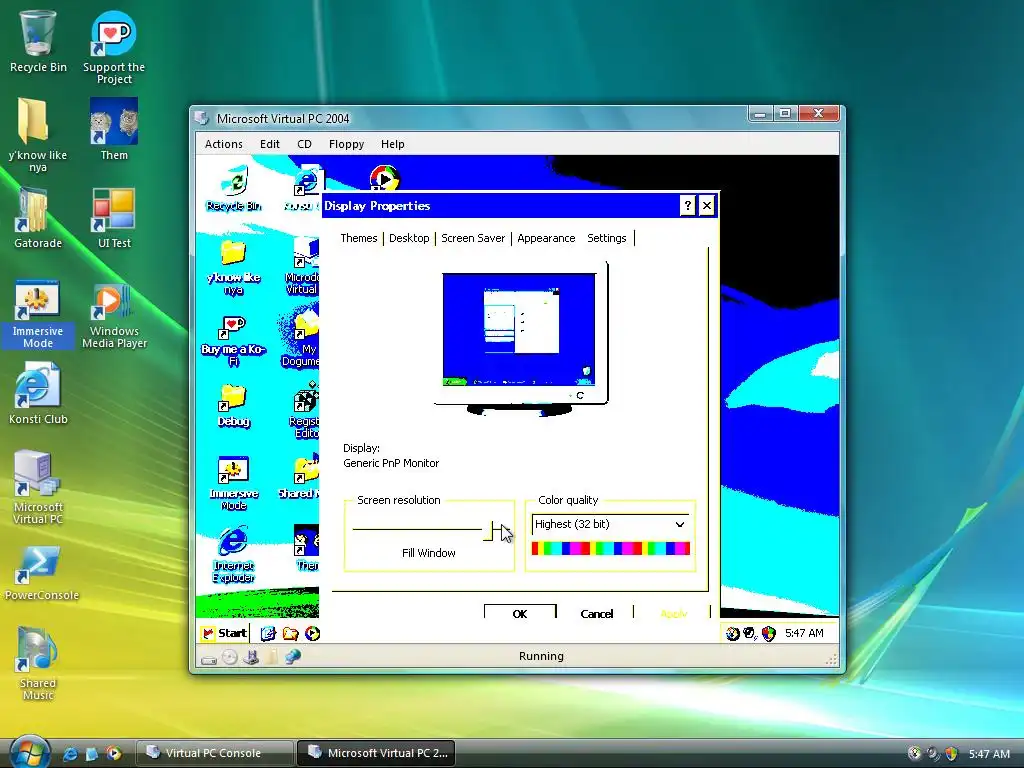Viewport: 1024px width, 768px height.
Task: Click the show desktop icon in host quick launch
Action: click(91, 754)
